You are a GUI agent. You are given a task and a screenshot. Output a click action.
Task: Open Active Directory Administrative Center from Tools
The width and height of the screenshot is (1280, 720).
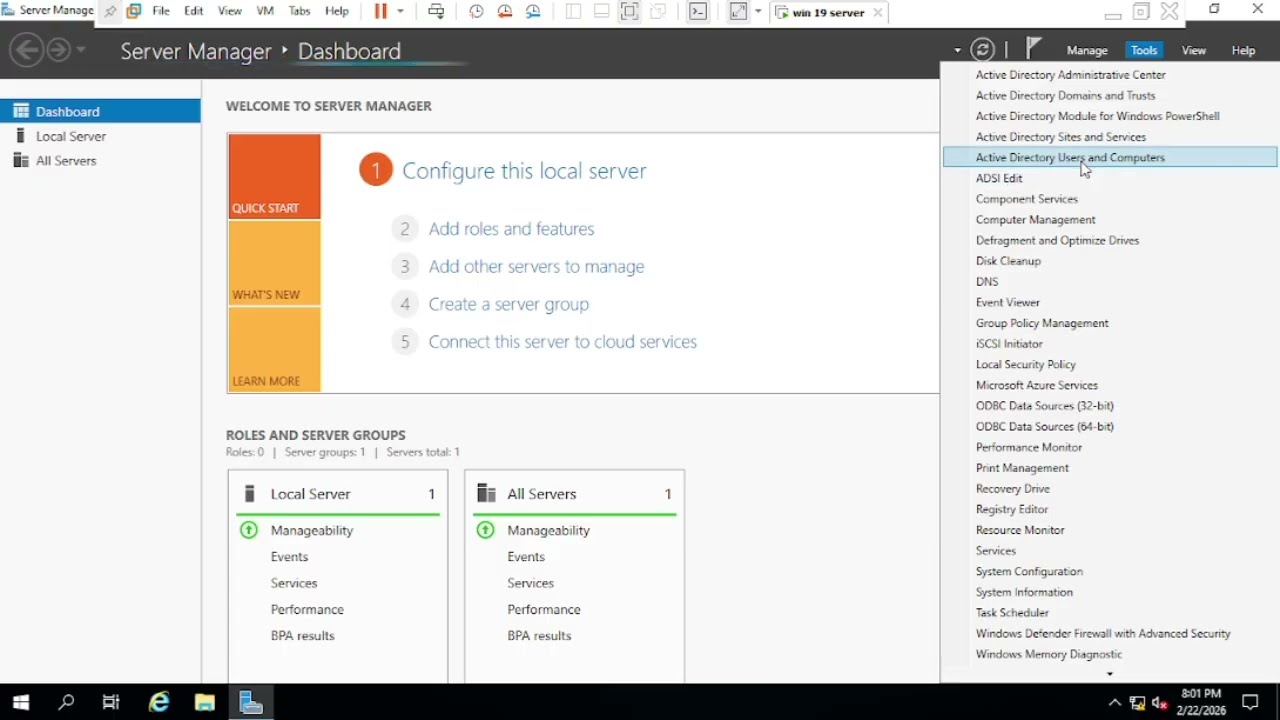coord(1110,75)
